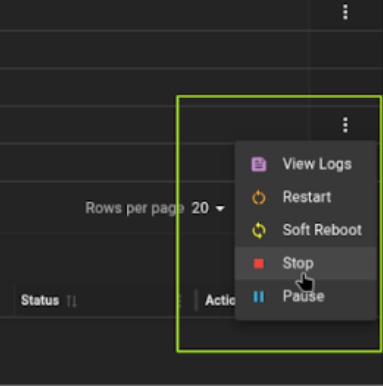This screenshot has height=386, width=383.
Task: Open the Status column options dots
Action: tap(180, 300)
